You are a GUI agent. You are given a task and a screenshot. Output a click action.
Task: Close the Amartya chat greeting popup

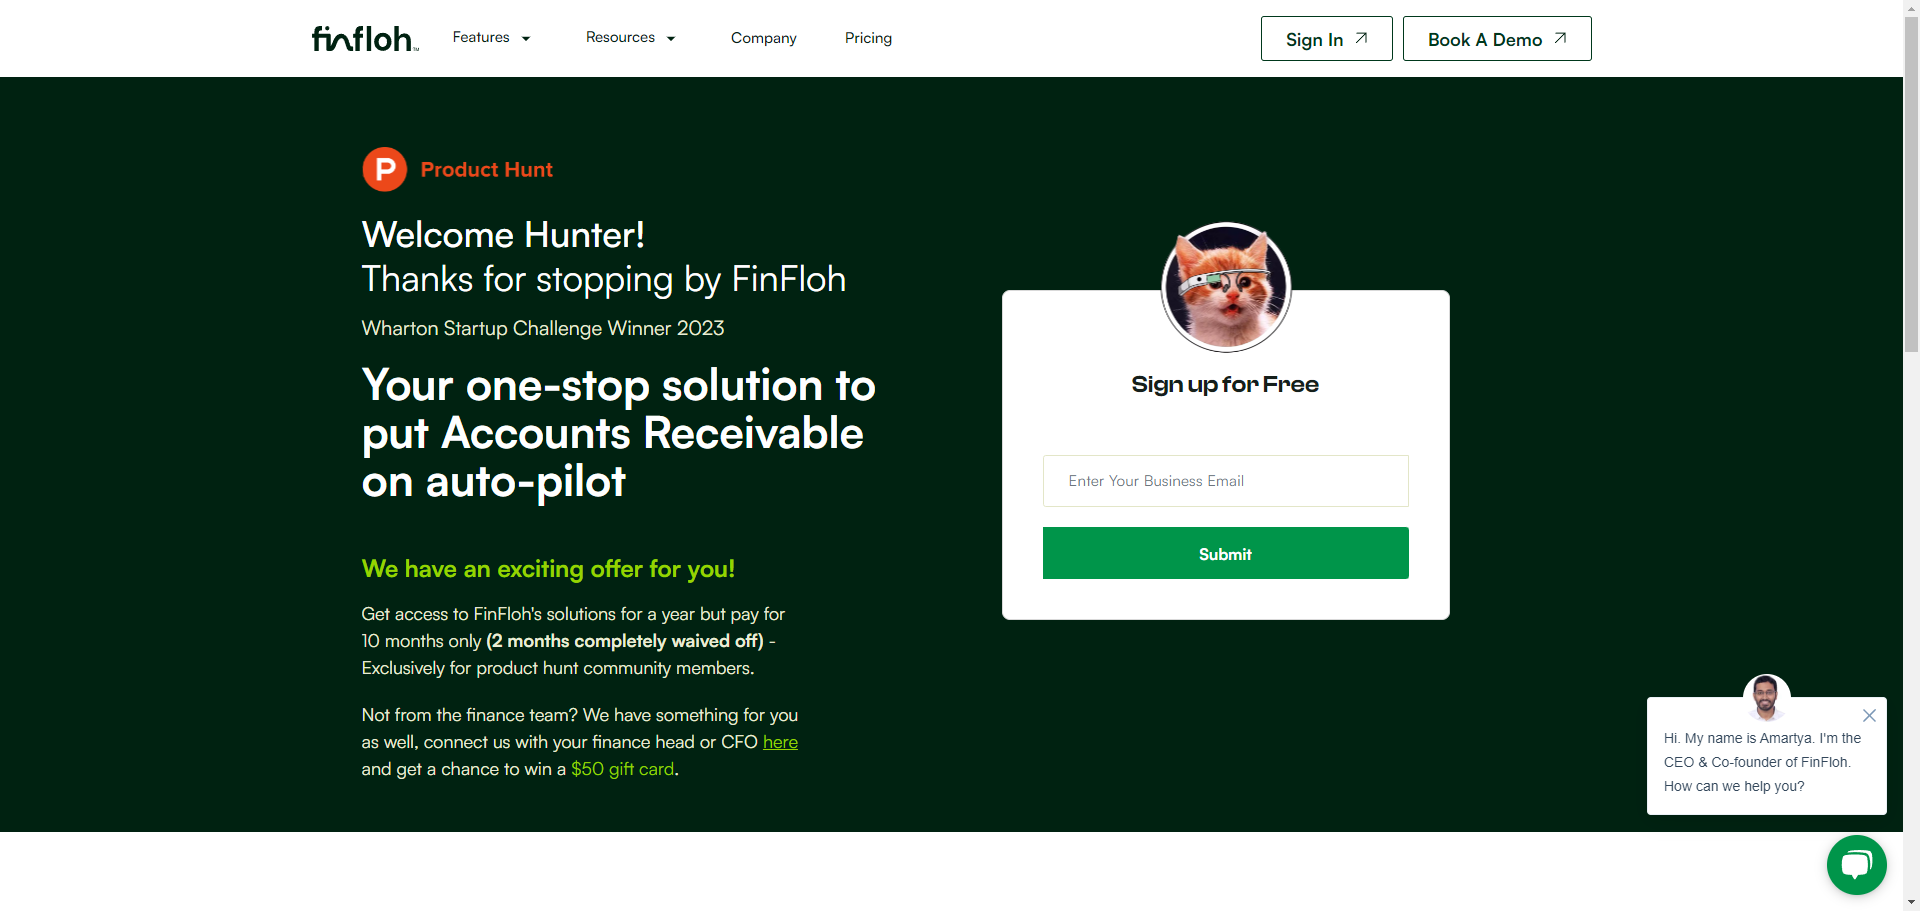click(x=1869, y=715)
